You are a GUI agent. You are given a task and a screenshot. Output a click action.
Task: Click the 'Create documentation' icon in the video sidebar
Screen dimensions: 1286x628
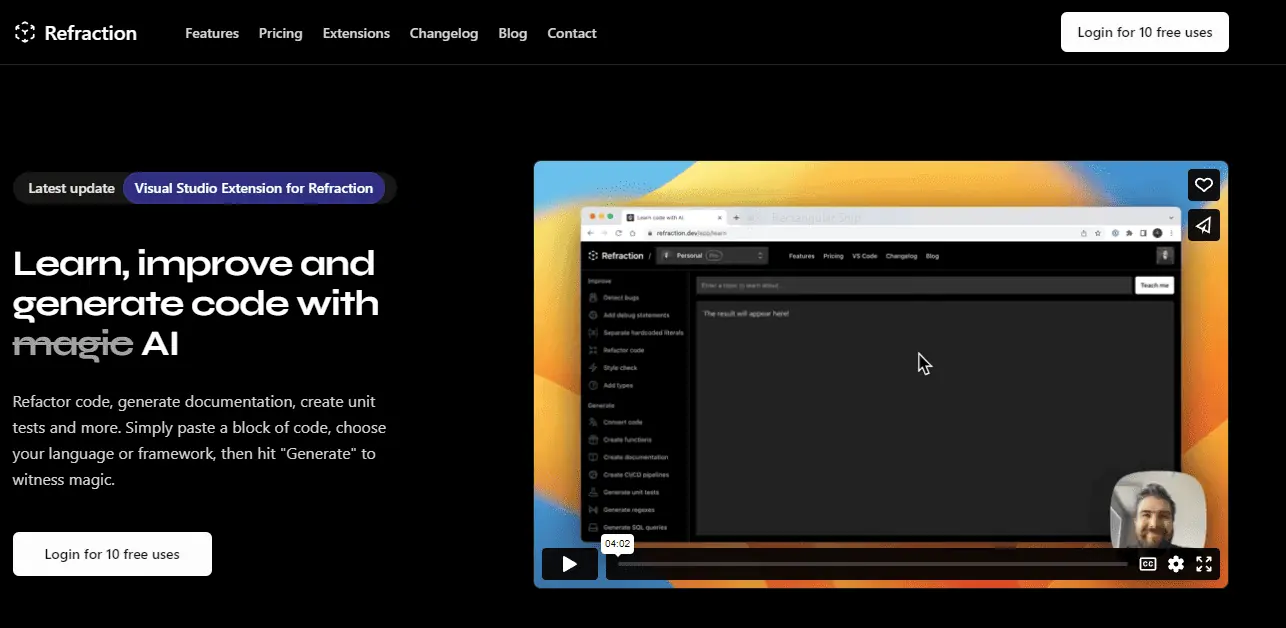point(593,457)
